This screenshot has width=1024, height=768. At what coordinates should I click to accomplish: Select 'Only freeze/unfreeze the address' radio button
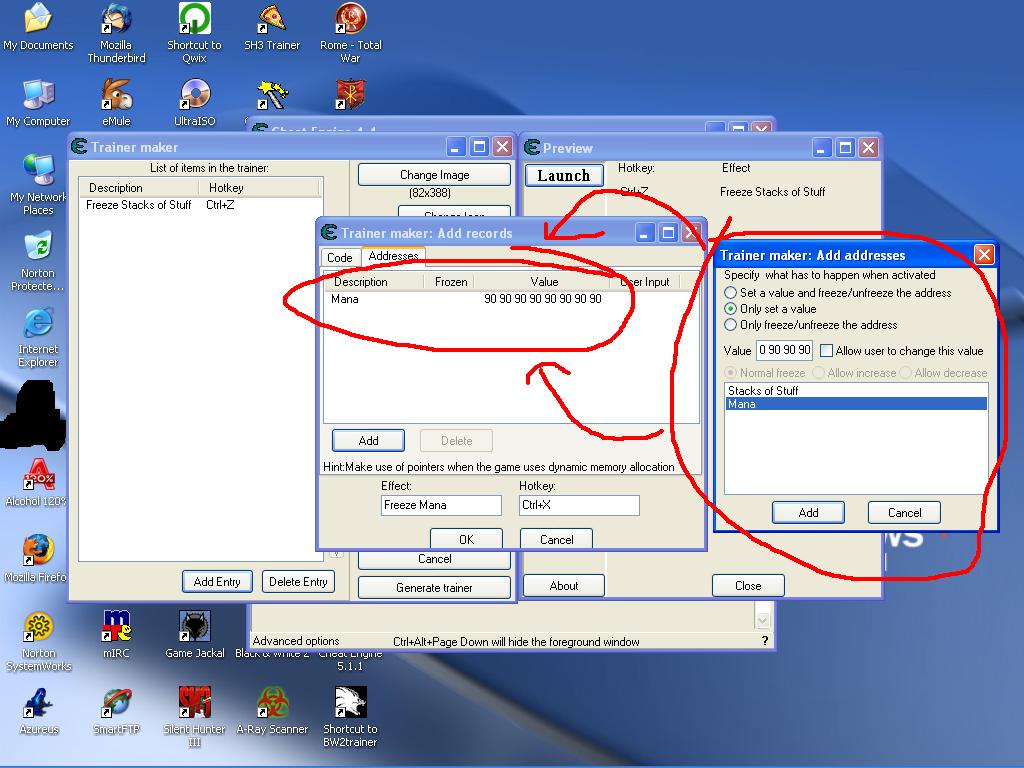[731, 325]
